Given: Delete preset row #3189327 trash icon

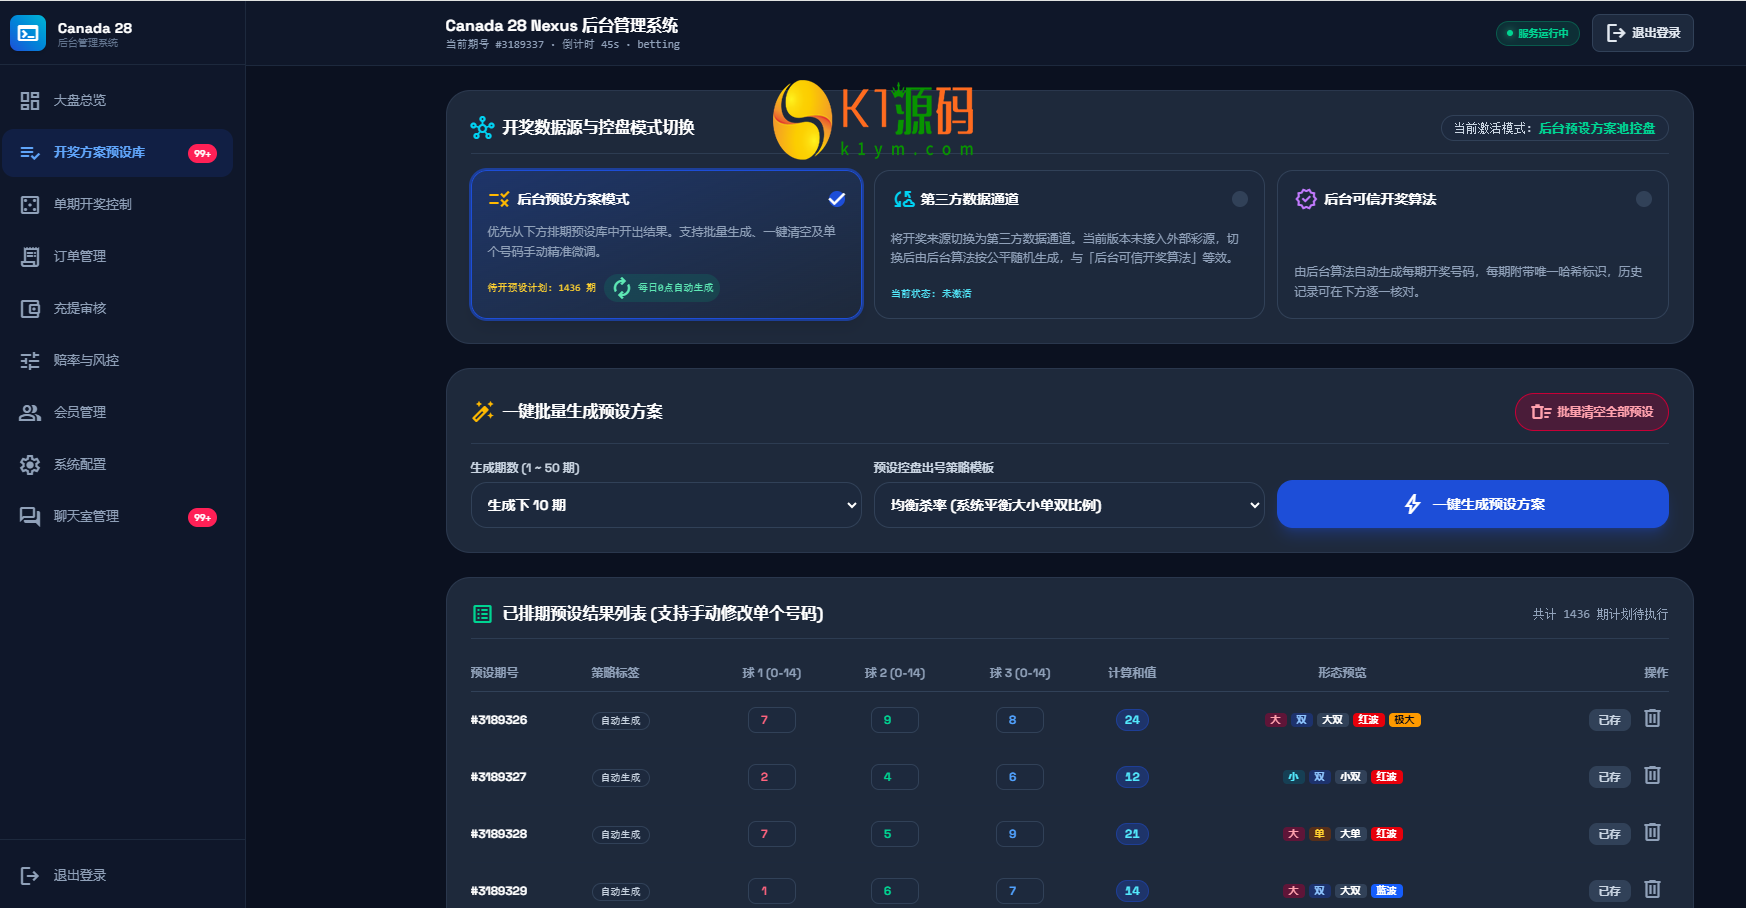Looking at the screenshot, I should coord(1652,775).
